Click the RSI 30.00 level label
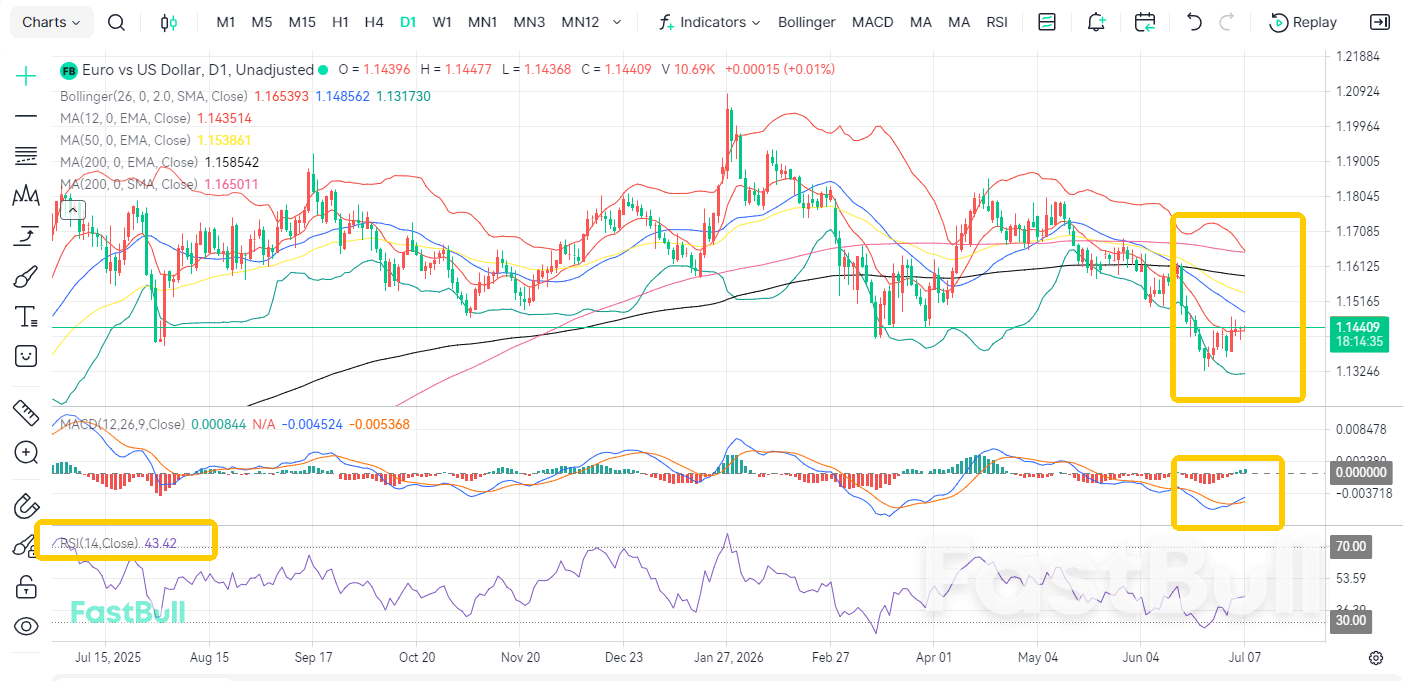Screen dimensions: 1403x681 pyautogui.click(x=1349, y=620)
